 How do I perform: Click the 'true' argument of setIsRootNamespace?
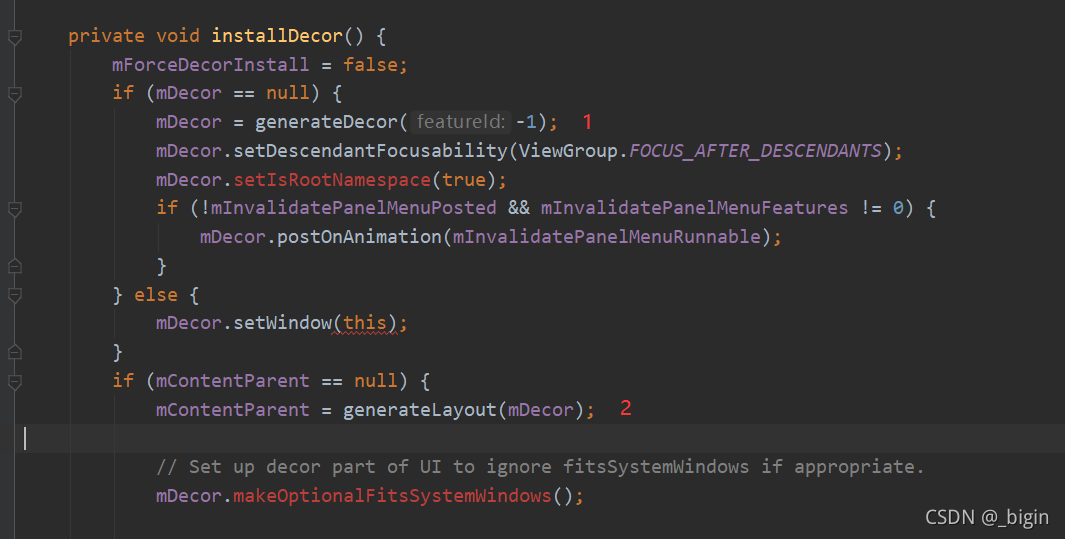pyautogui.click(x=464, y=180)
